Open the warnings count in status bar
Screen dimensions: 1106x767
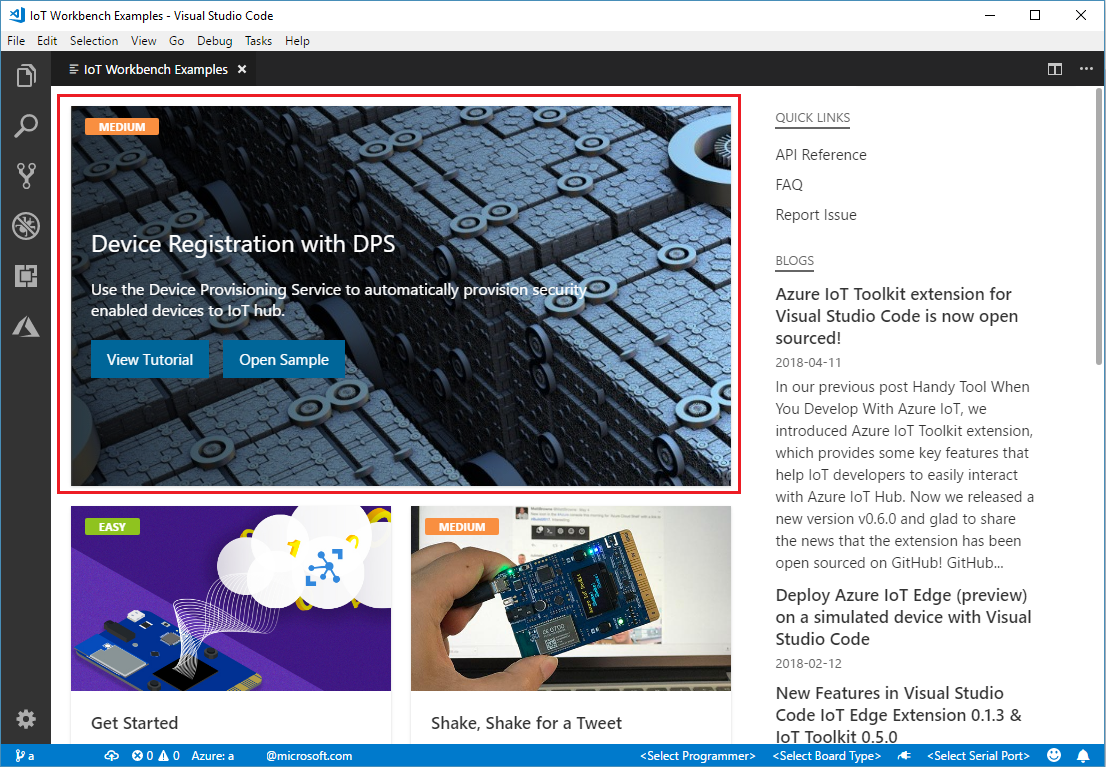point(169,756)
